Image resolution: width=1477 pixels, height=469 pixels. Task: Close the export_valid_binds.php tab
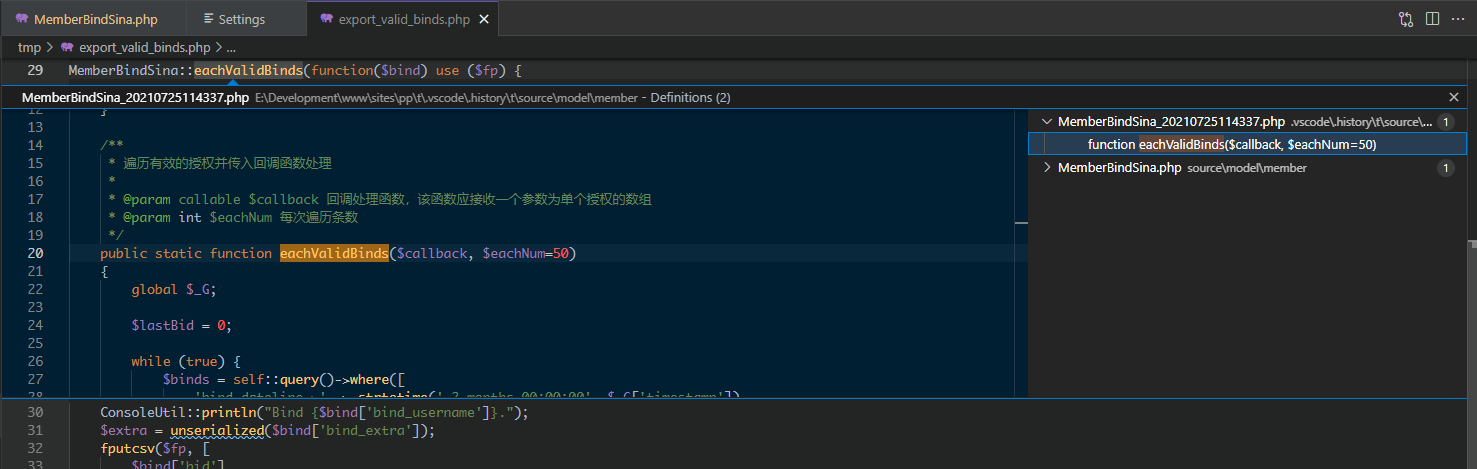point(485,19)
